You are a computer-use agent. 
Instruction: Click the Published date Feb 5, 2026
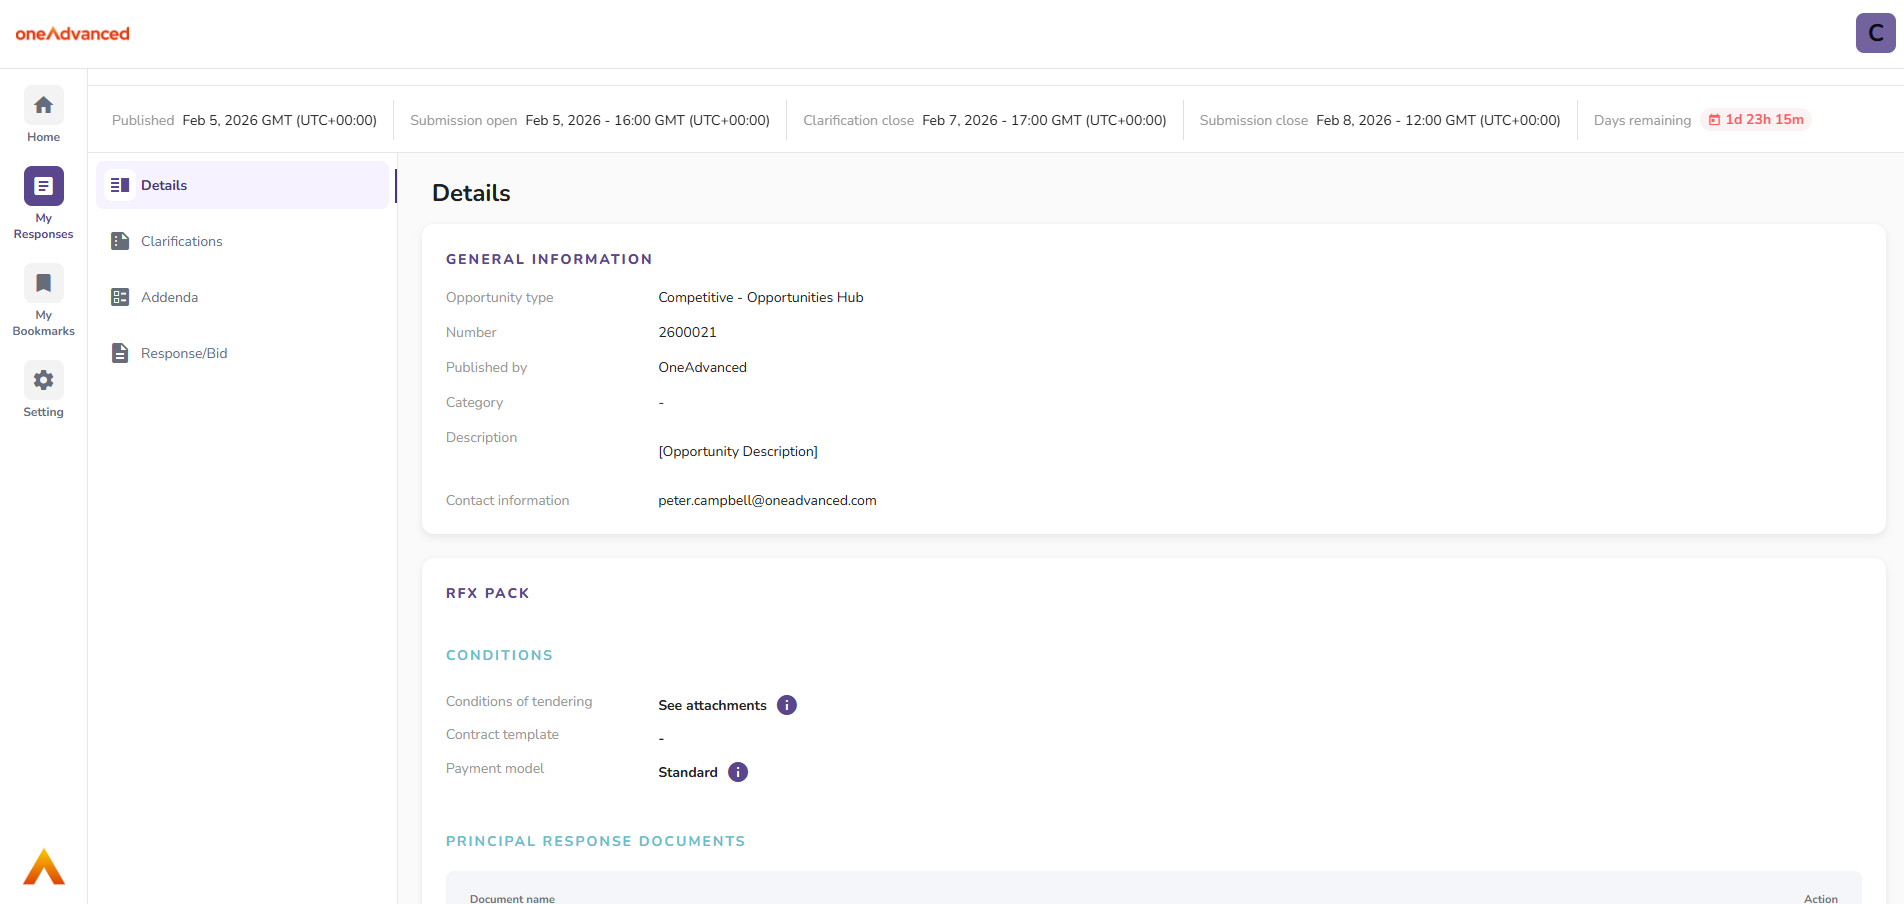[x=279, y=120]
